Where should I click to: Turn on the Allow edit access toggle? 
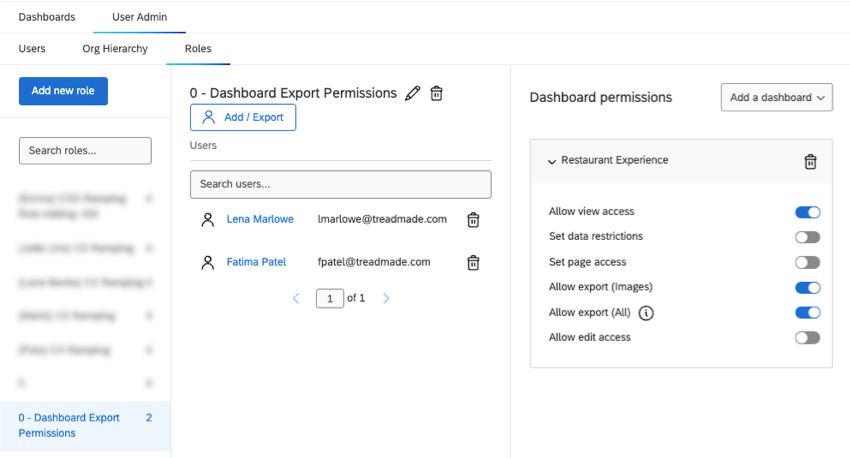tap(807, 338)
